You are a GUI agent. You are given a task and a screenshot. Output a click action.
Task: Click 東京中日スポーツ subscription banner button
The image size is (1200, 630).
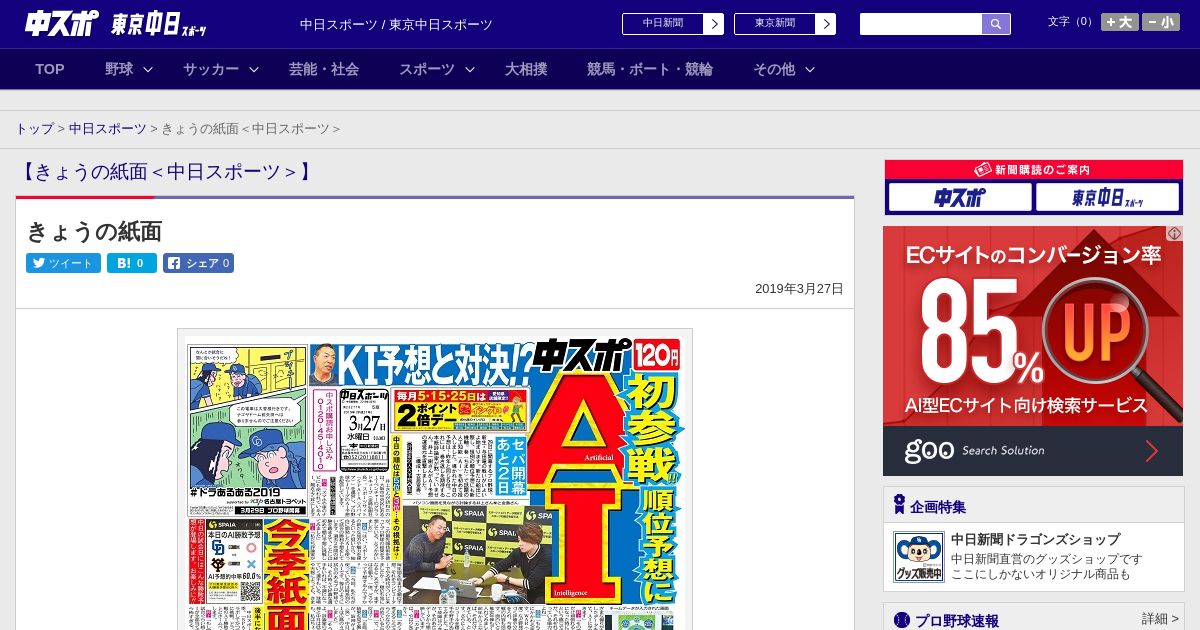coord(1107,197)
